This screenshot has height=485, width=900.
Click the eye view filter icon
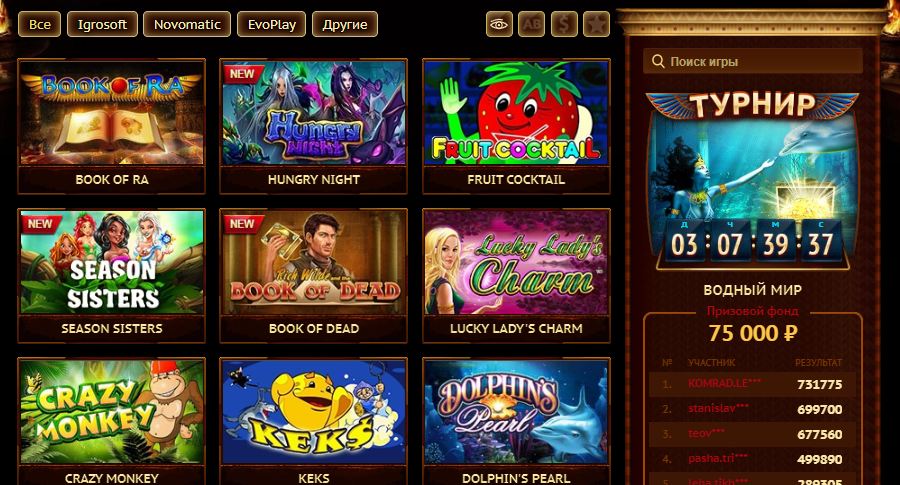499,25
